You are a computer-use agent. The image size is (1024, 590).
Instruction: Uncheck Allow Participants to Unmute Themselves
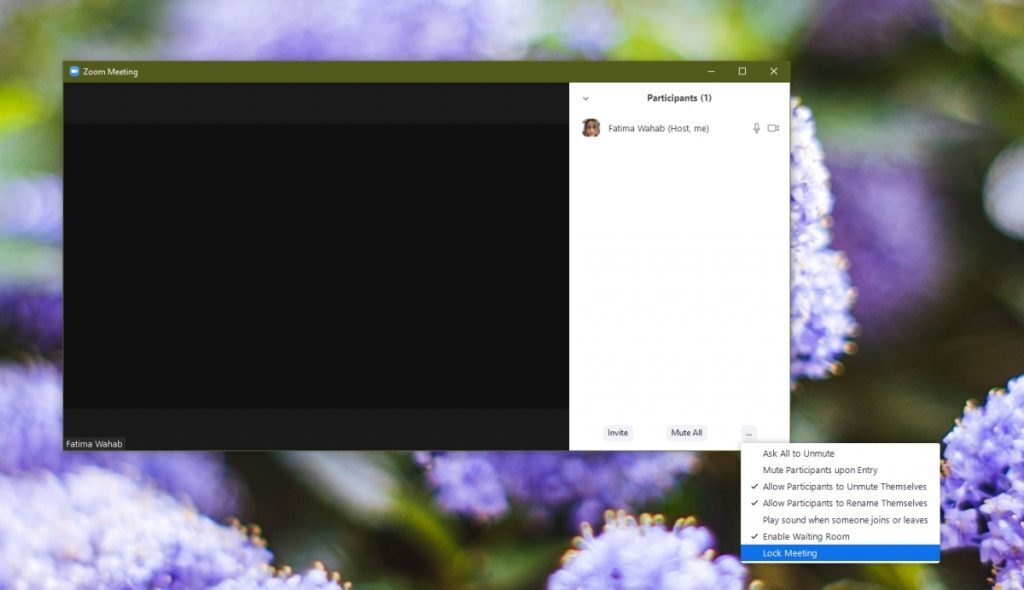[x=844, y=487]
